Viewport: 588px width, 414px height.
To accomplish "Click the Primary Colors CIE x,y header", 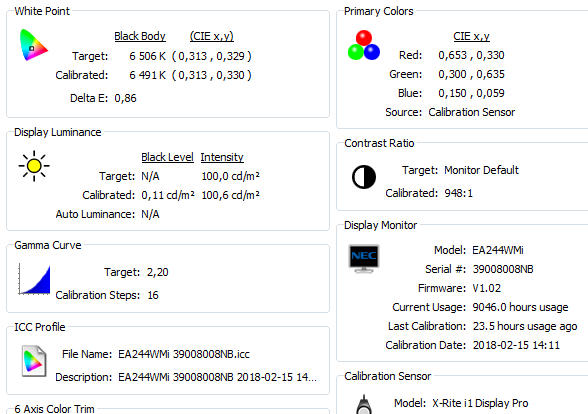I will tap(471, 36).
